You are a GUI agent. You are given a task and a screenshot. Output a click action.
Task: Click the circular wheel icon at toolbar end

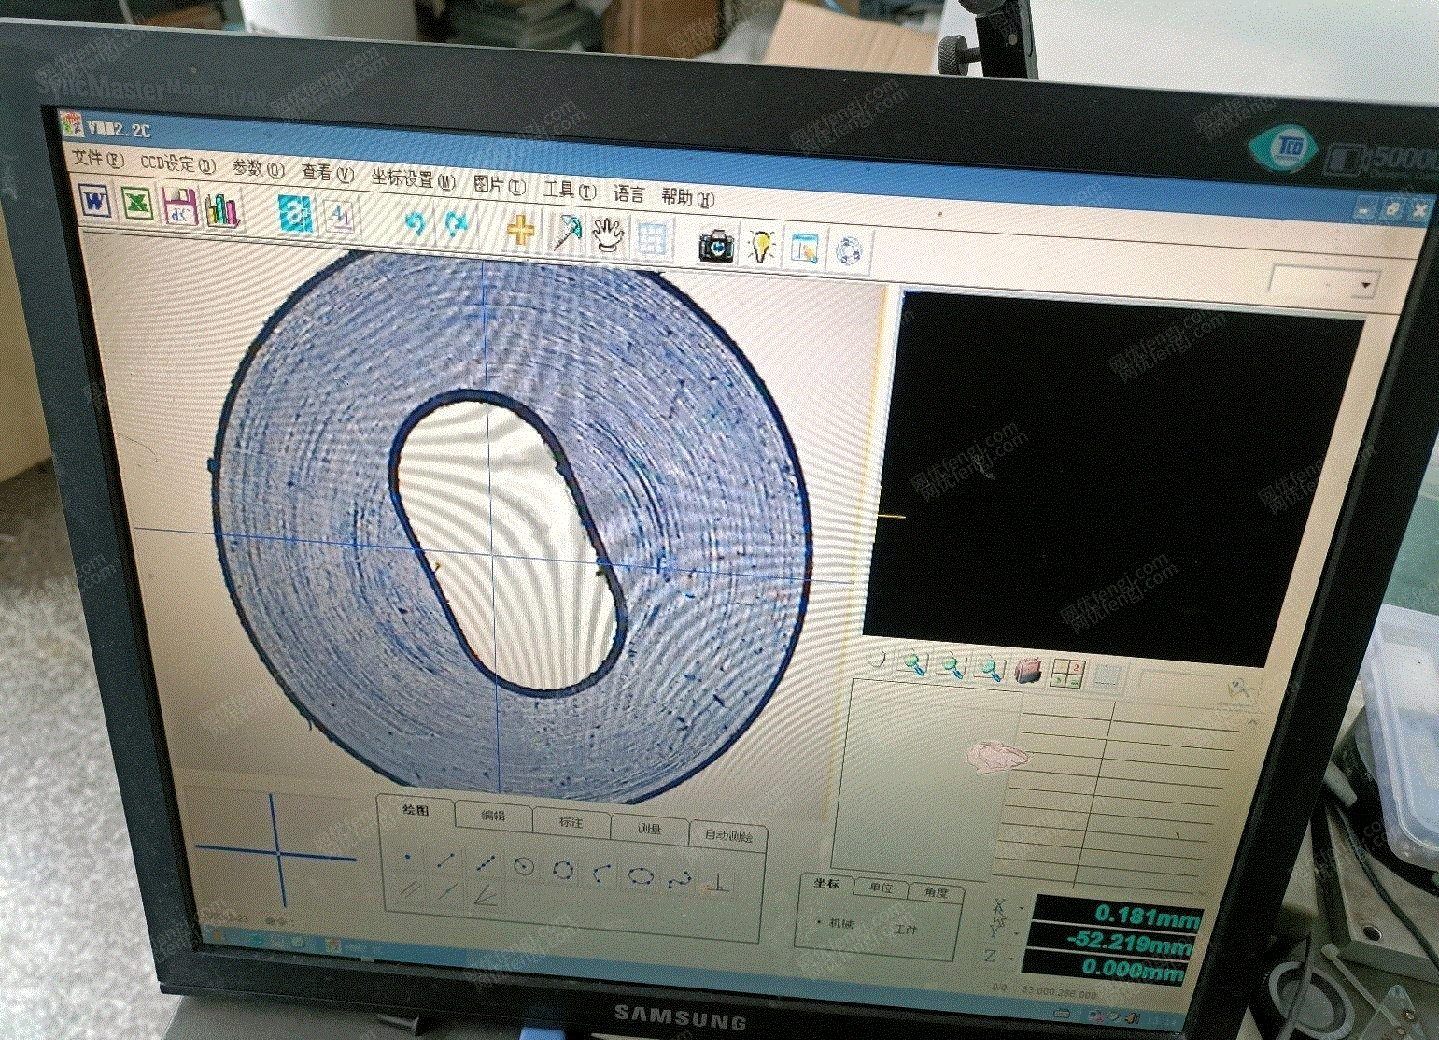tap(848, 251)
